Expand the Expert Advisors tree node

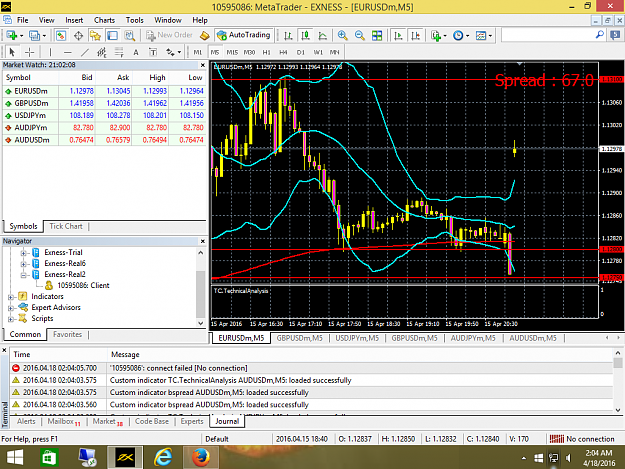point(11,308)
